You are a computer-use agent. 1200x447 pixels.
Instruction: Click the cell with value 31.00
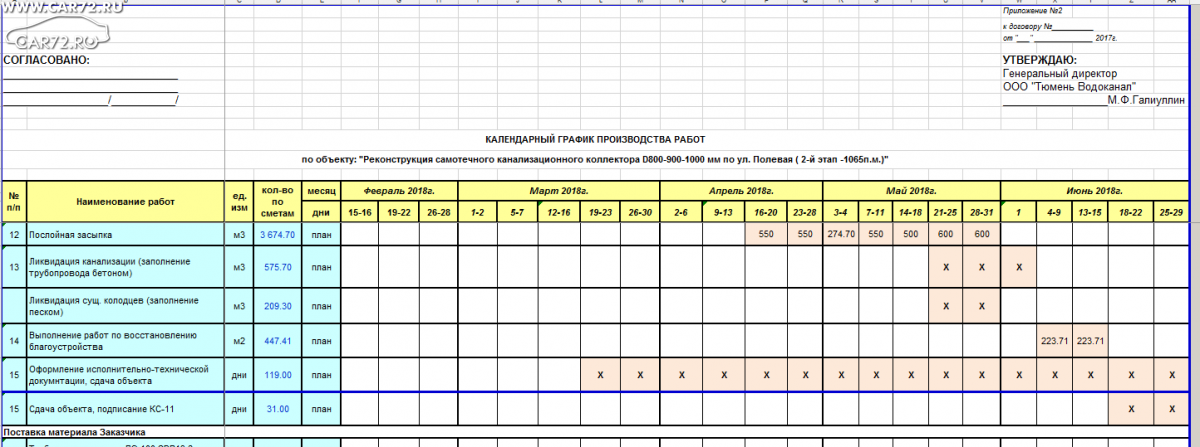(277, 409)
